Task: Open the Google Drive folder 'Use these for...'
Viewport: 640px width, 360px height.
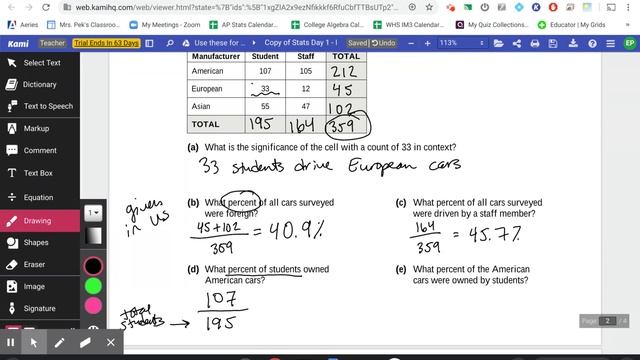Action: 214,43
